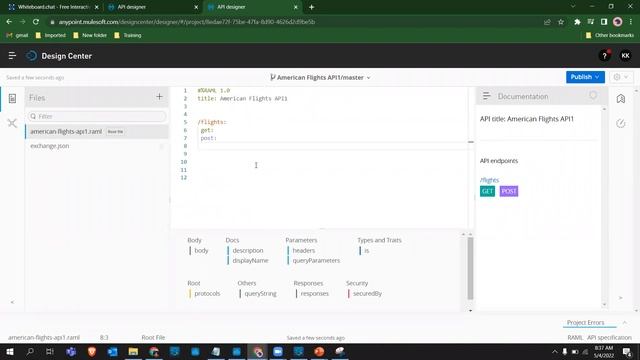This screenshot has height=360, width=640.
Task: Close the active API designer browser tab
Action: pyautogui.click(x=296, y=7)
